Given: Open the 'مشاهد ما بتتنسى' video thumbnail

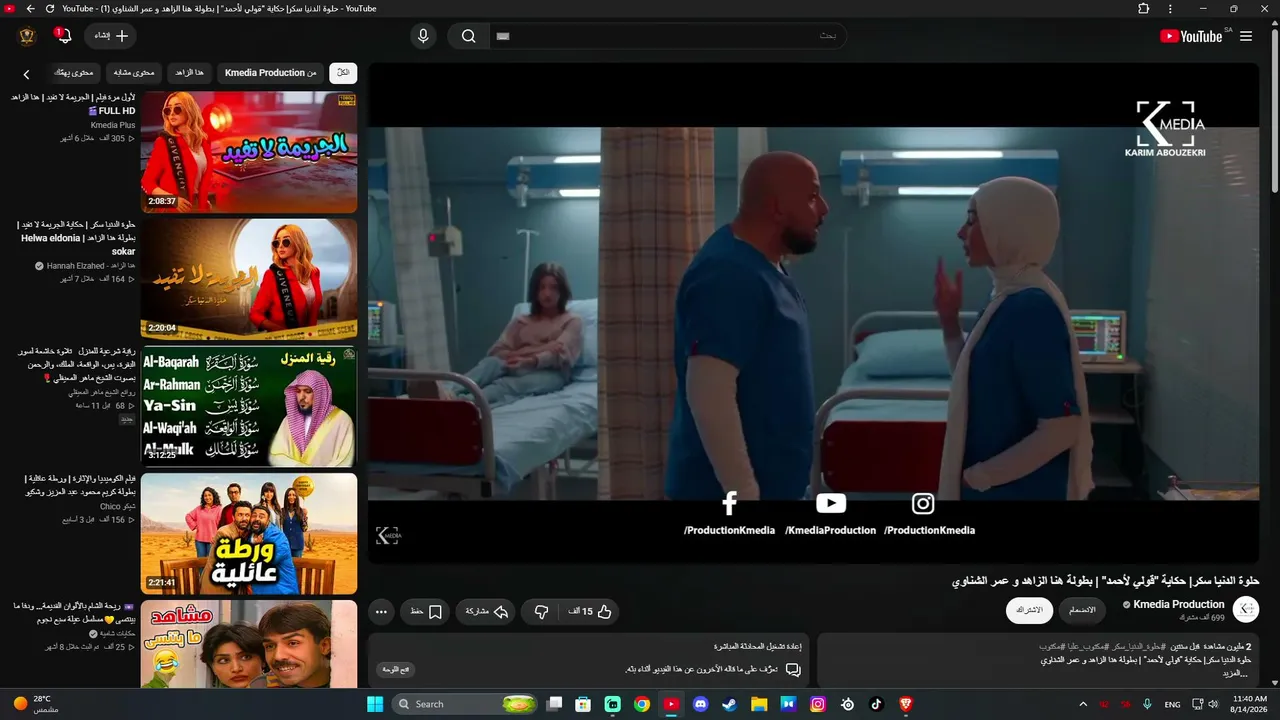Looking at the screenshot, I should (249, 644).
